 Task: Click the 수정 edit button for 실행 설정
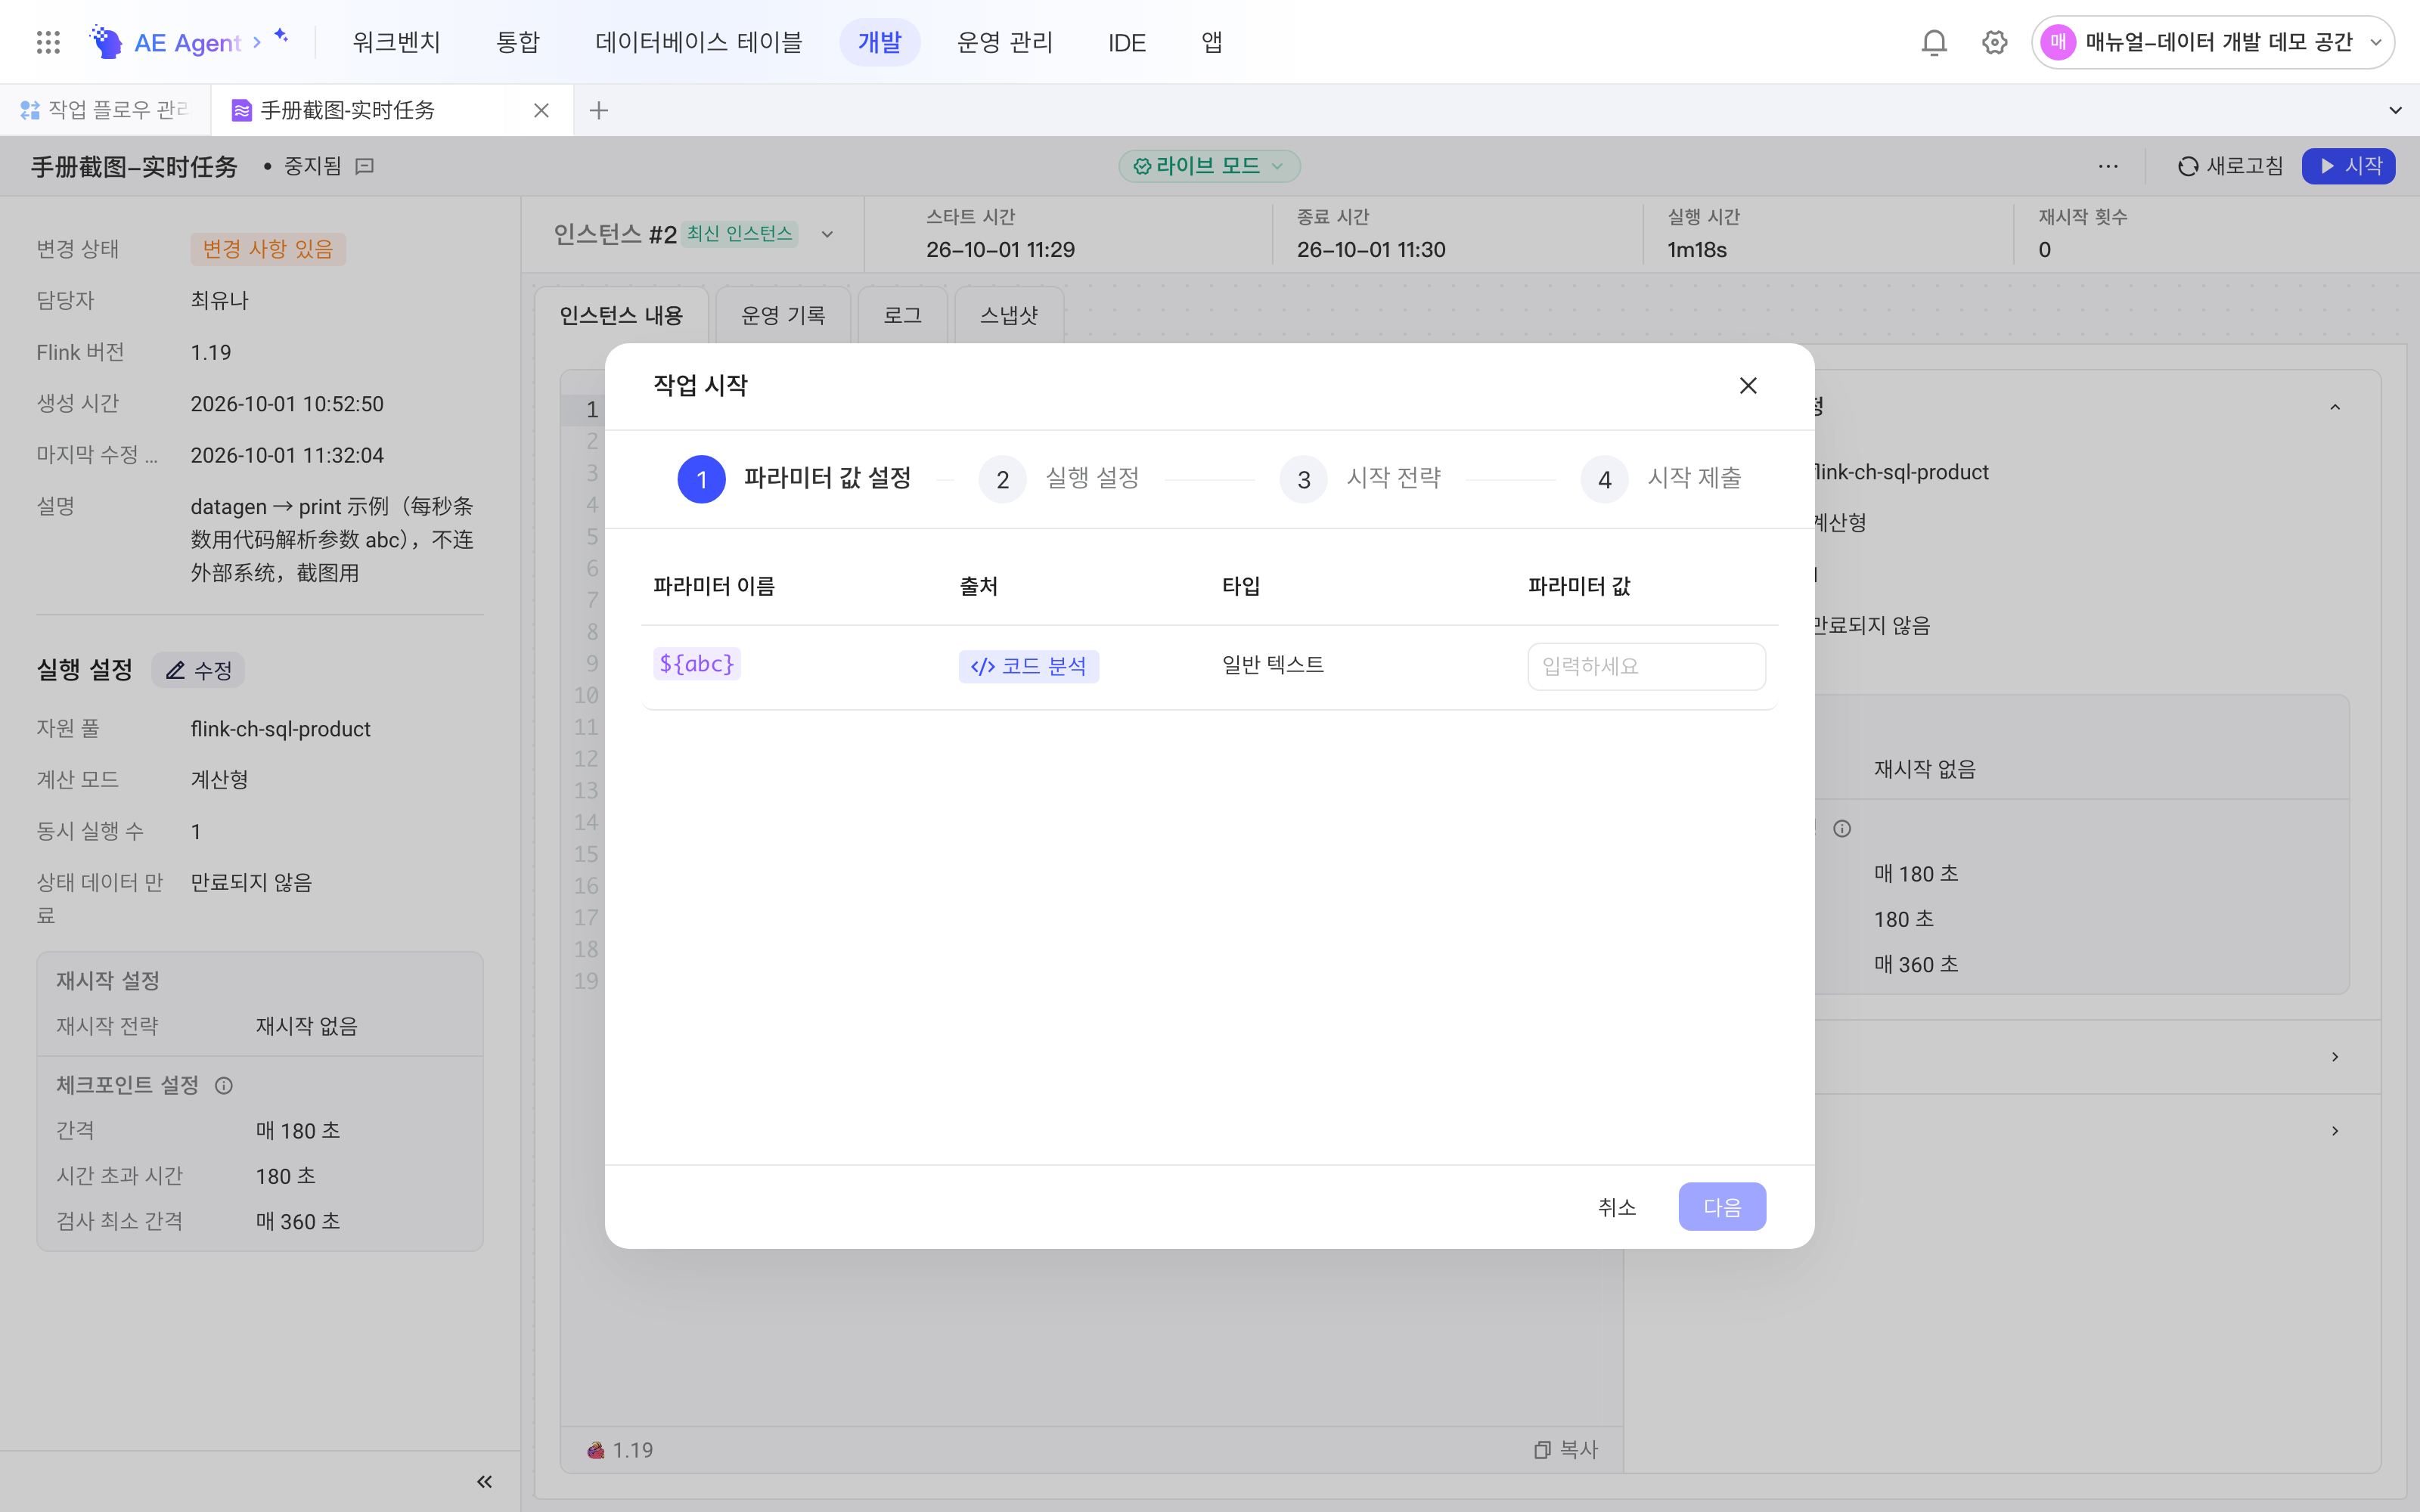pos(198,670)
